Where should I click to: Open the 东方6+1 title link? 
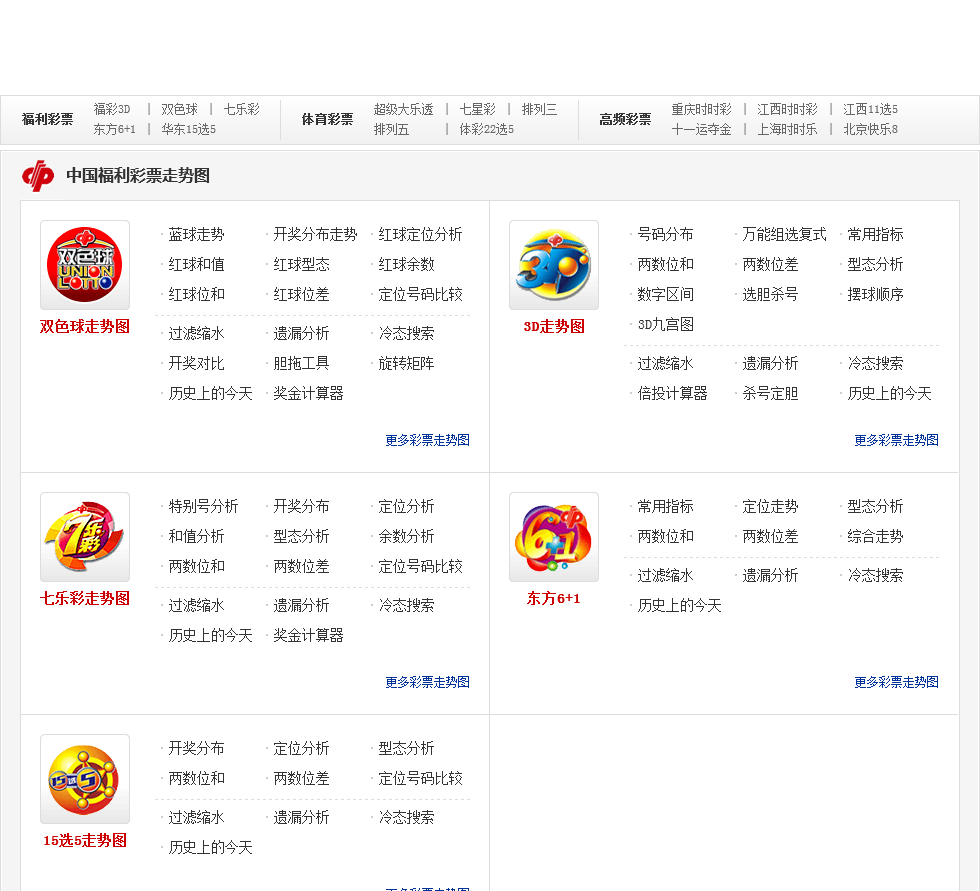tap(554, 598)
